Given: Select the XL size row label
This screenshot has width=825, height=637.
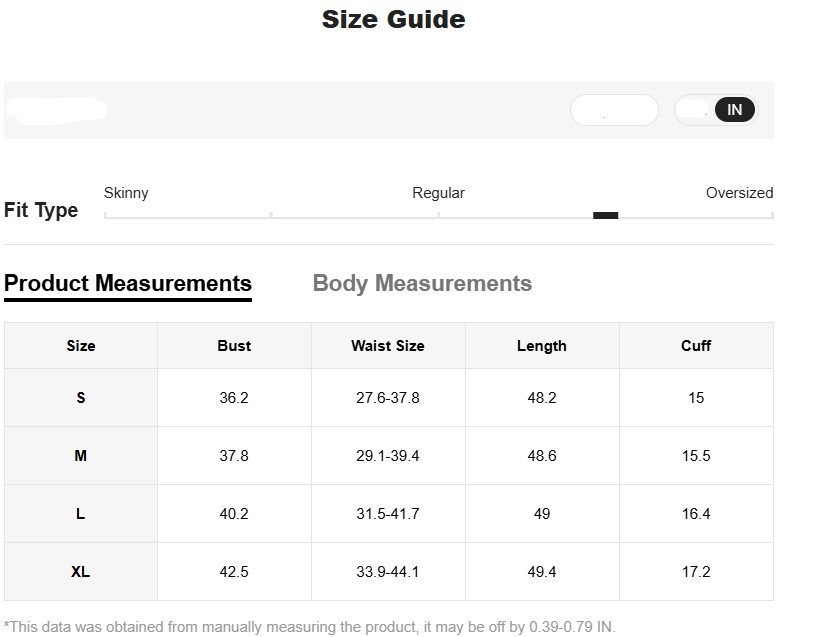Looking at the screenshot, I should [x=81, y=572].
